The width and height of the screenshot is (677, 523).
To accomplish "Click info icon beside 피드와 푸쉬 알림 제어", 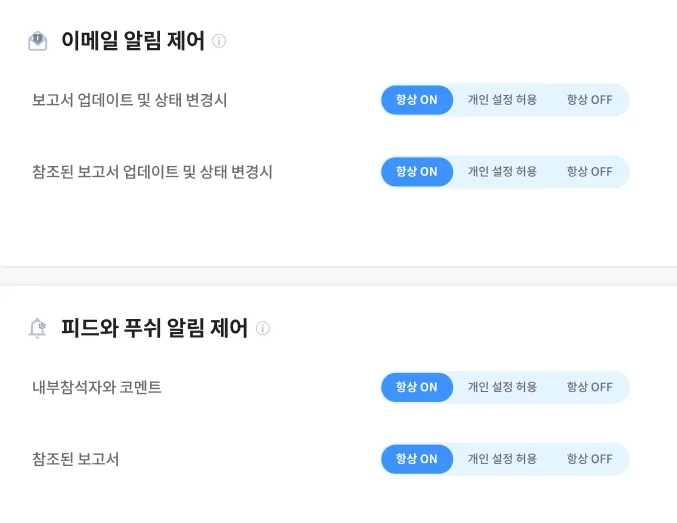I will click(x=263, y=328).
